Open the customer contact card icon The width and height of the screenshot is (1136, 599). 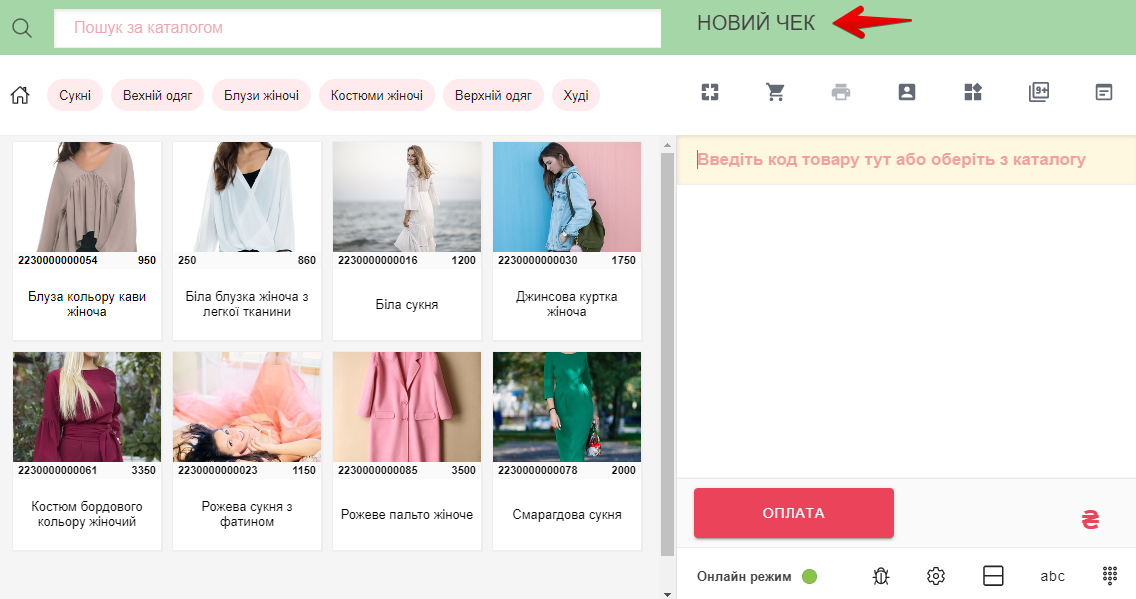(x=907, y=92)
